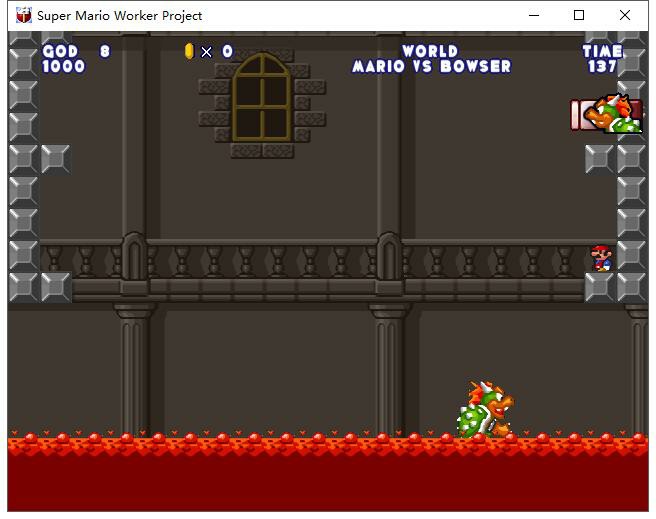Click the score value 1000
Viewport: 656px width, 519px height.
point(64,66)
